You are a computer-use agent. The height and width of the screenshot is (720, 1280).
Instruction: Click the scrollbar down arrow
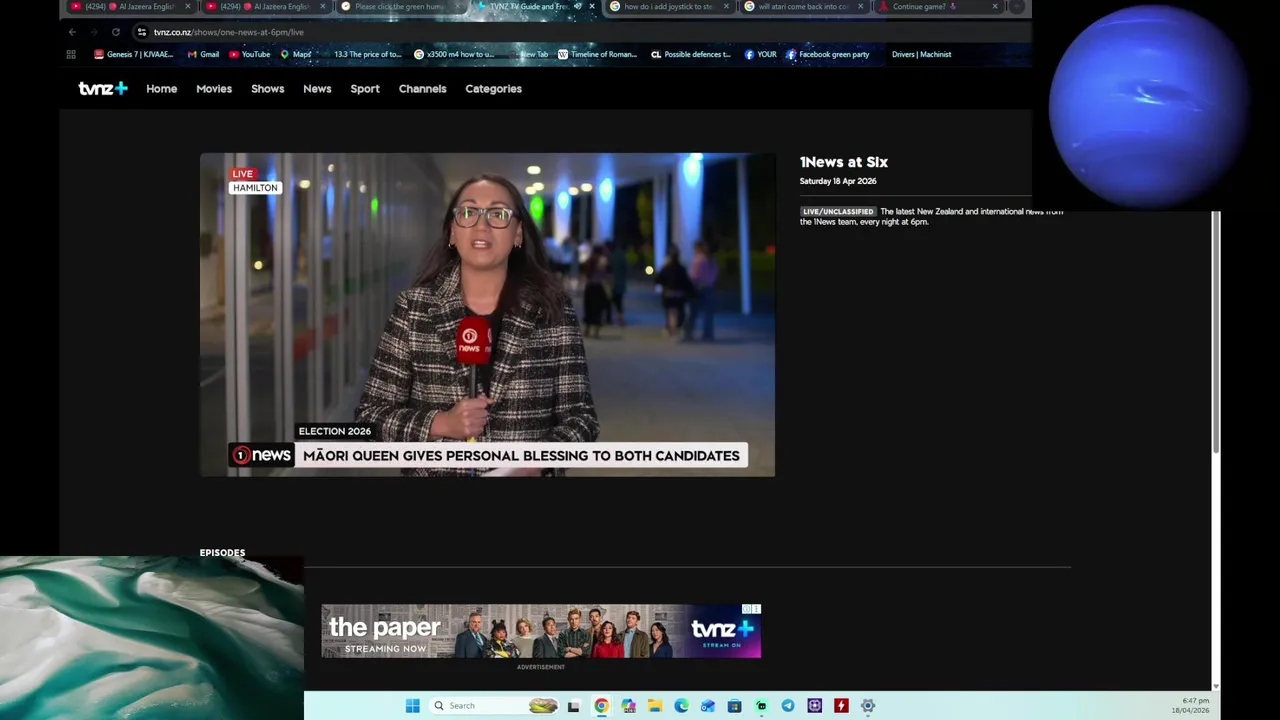[1216, 686]
